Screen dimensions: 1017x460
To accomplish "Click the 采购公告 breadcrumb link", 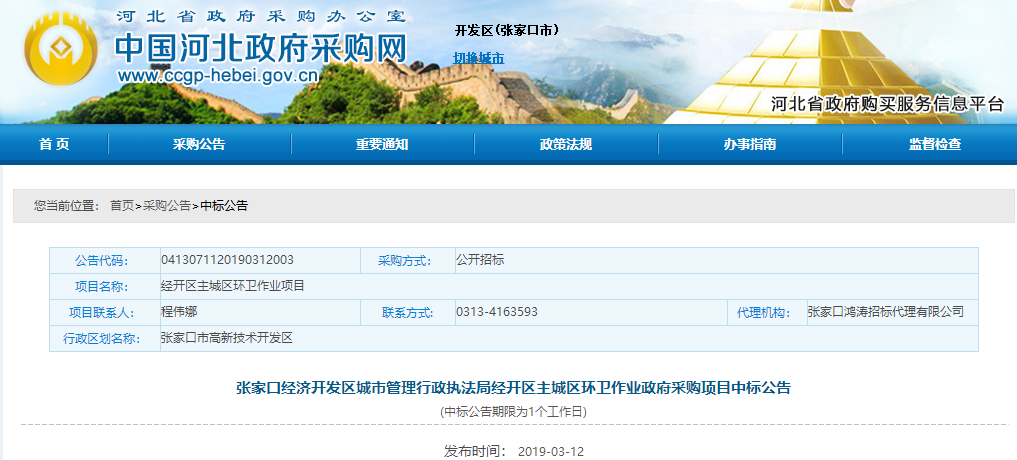I will (x=166, y=205).
